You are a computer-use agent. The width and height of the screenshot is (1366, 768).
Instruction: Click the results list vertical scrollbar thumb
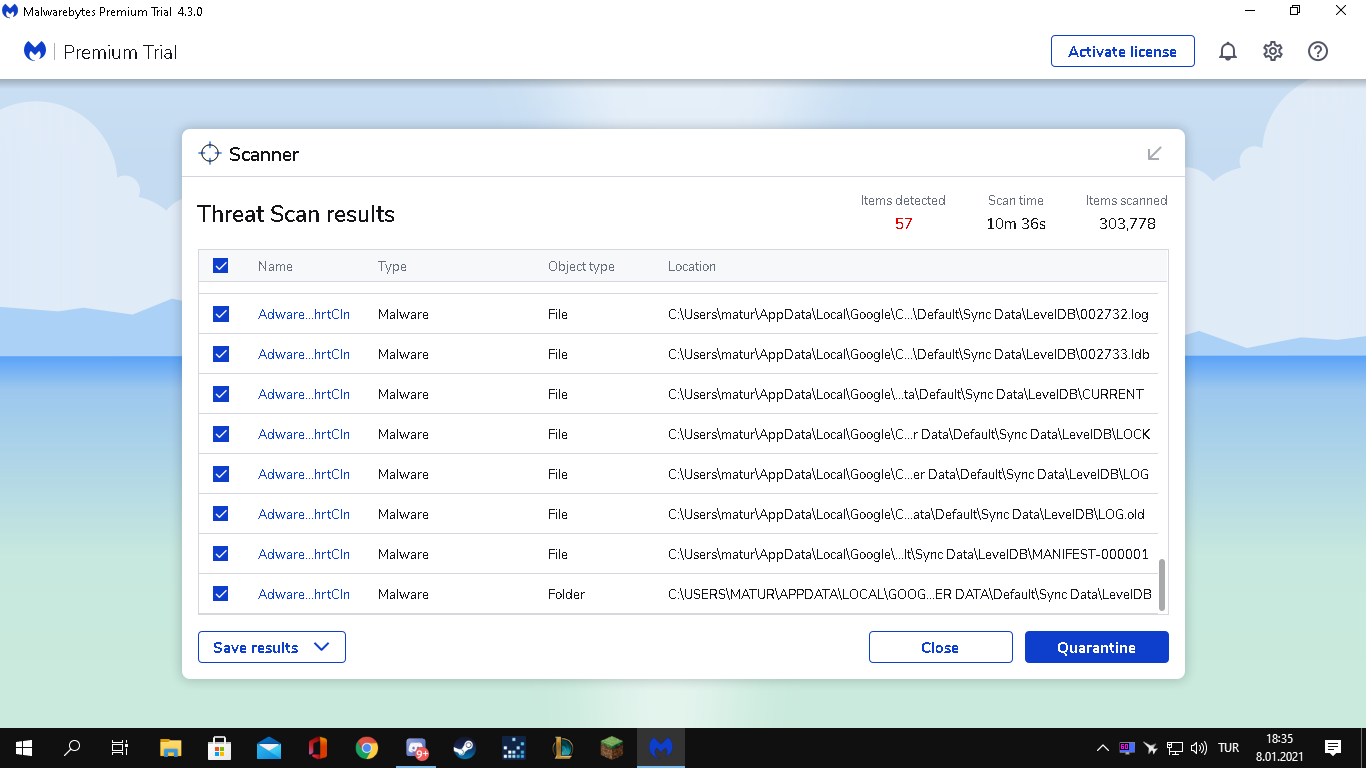1161,585
